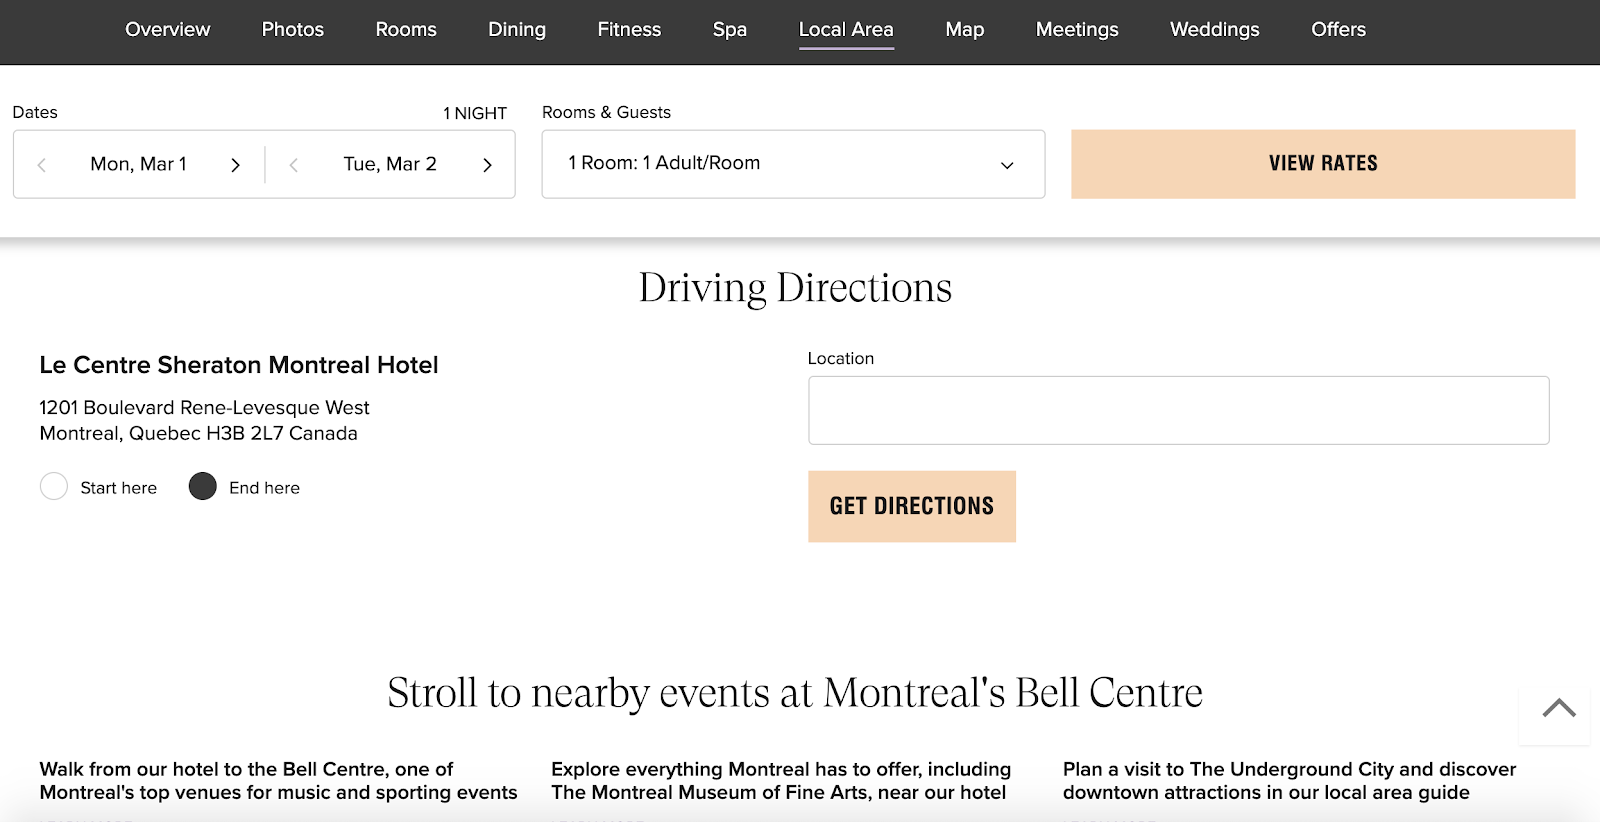This screenshot has height=822, width=1600.
Task: Click the Driving Directions heading
Action: coord(796,288)
